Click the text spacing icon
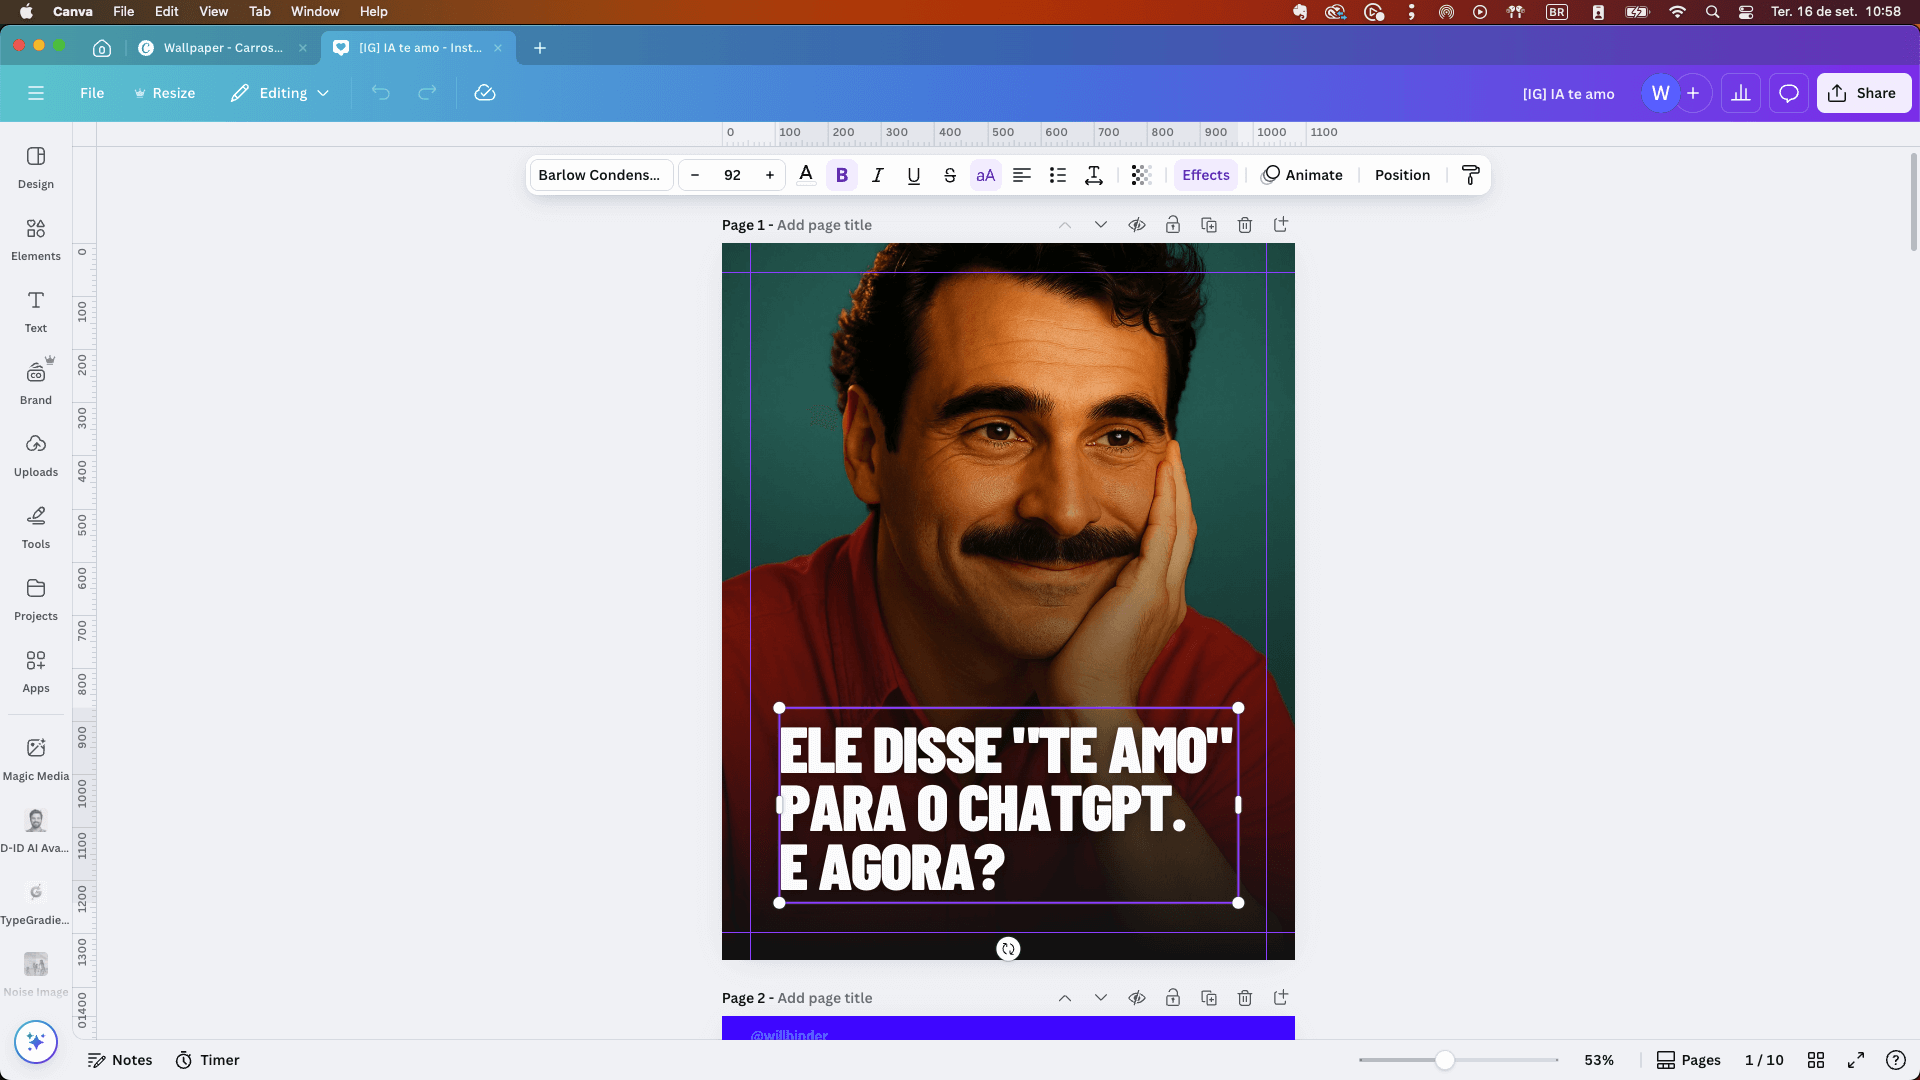This screenshot has width=1920, height=1080. coord(1094,175)
